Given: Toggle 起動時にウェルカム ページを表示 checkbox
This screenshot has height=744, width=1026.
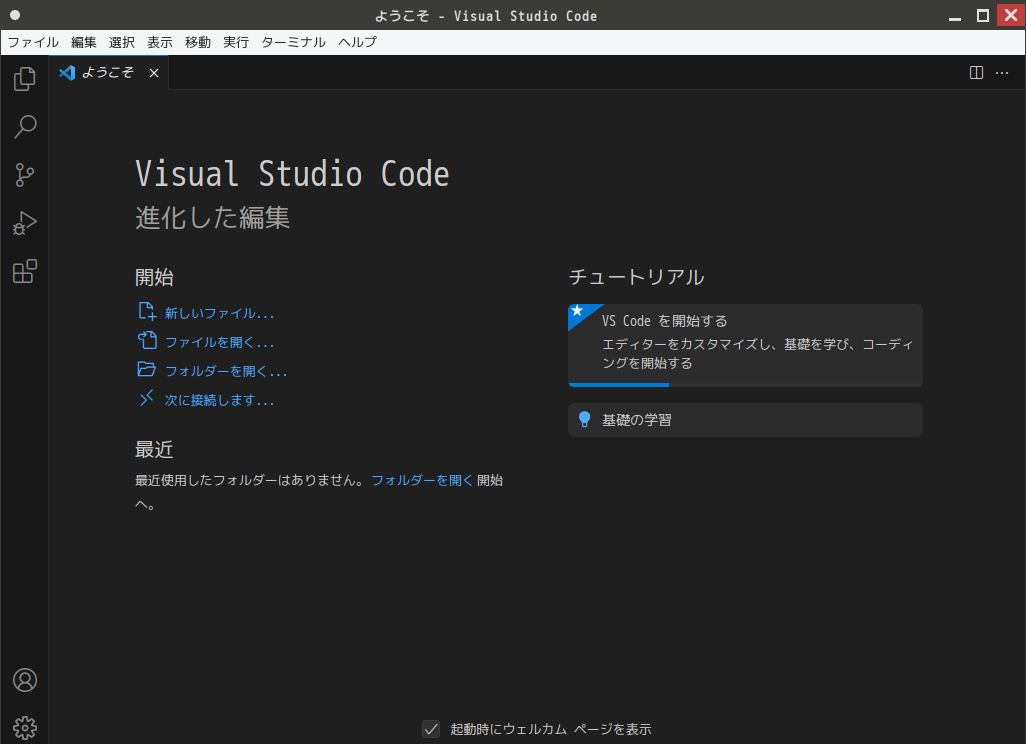Looking at the screenshot, I should coord(431,728).
